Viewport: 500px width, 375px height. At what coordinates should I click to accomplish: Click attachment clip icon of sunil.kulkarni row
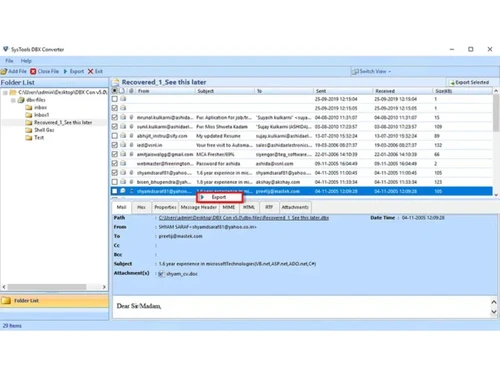pos(132,127)
